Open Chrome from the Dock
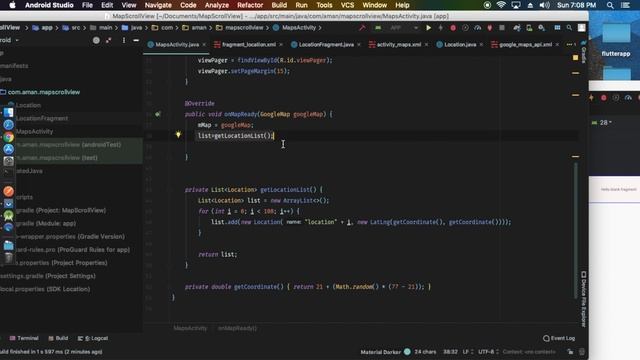Screen dimensions: 640x360 coord(9,137)
